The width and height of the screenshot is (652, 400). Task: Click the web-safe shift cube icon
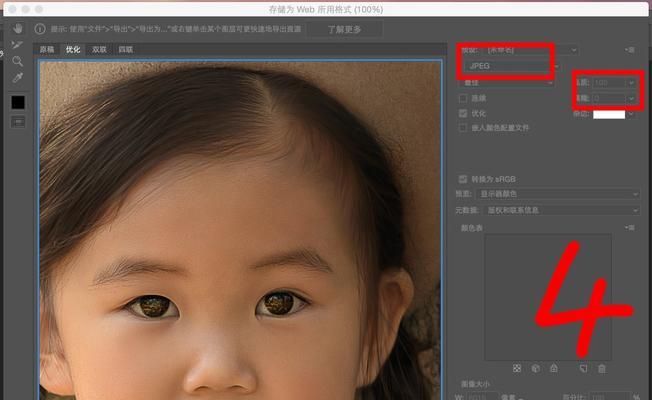(x=536, y=368)
